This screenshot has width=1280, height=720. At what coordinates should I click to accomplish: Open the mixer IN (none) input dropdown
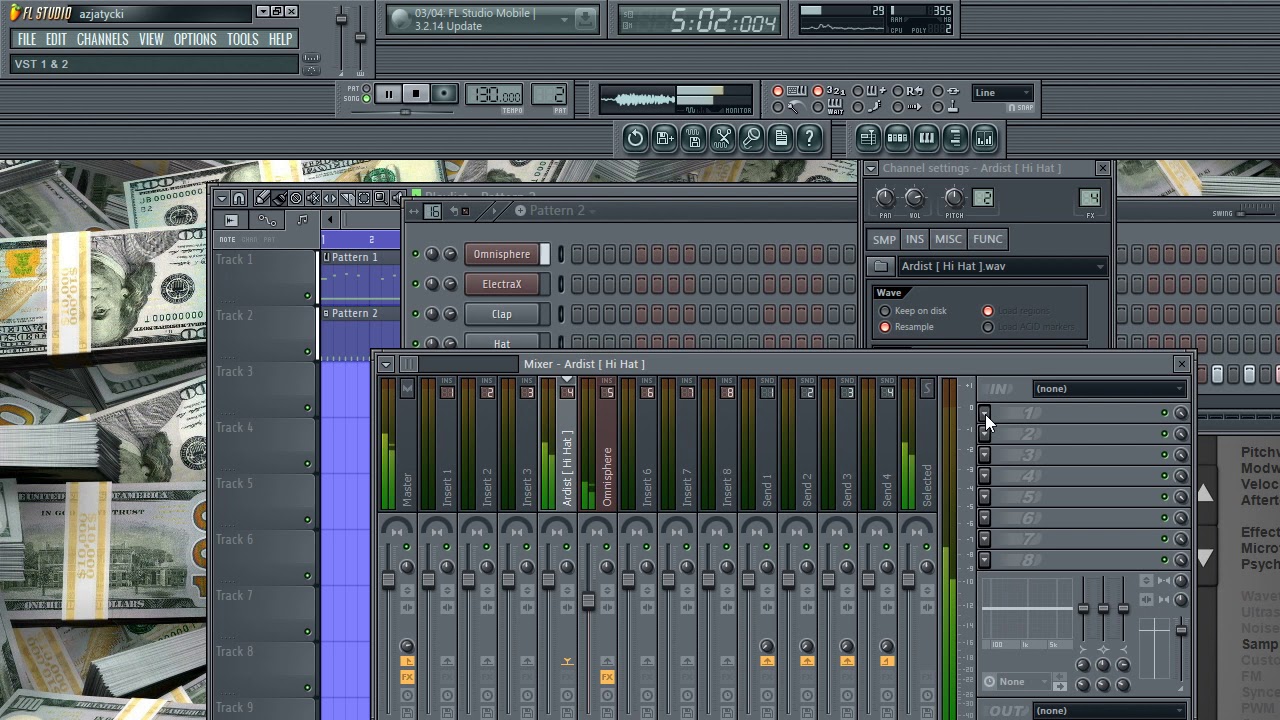point(1109,389)
